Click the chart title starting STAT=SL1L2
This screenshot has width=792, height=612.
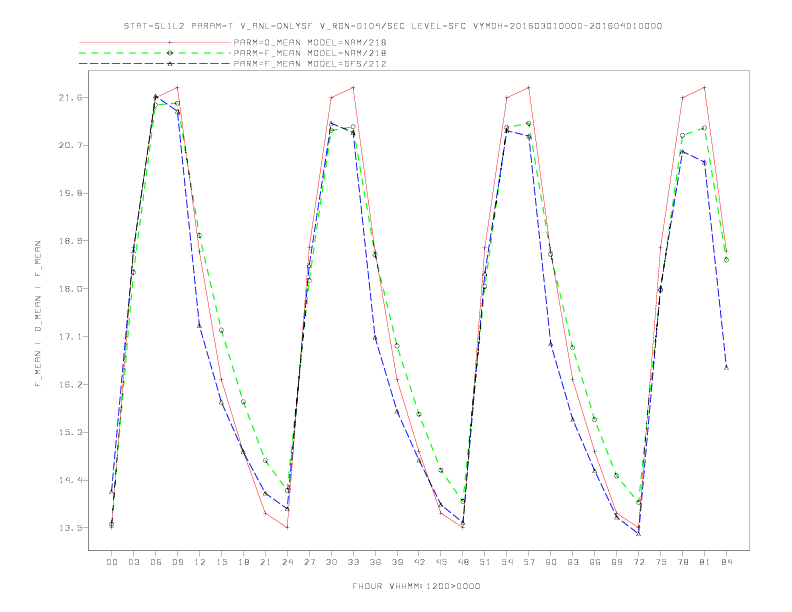[x=392, y=26]
